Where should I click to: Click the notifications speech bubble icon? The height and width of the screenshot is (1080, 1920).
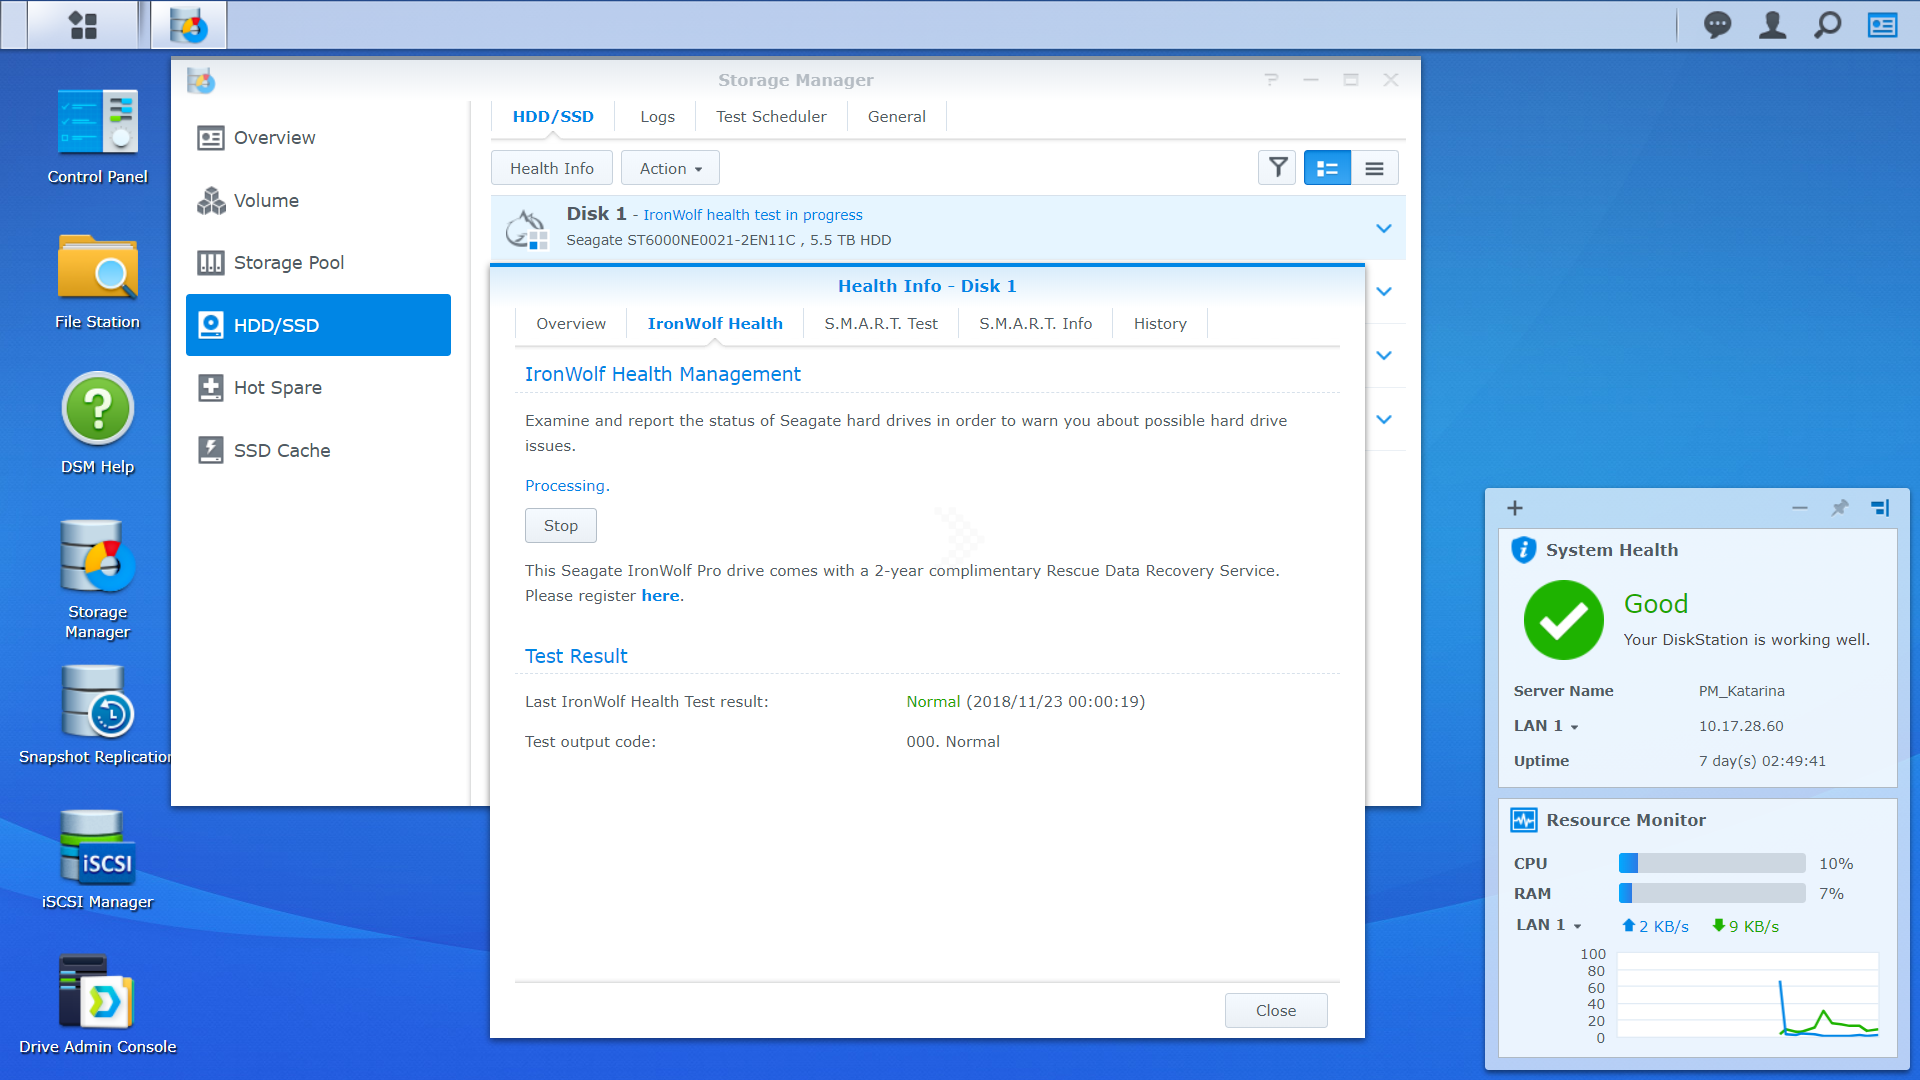click(1717, 25)
